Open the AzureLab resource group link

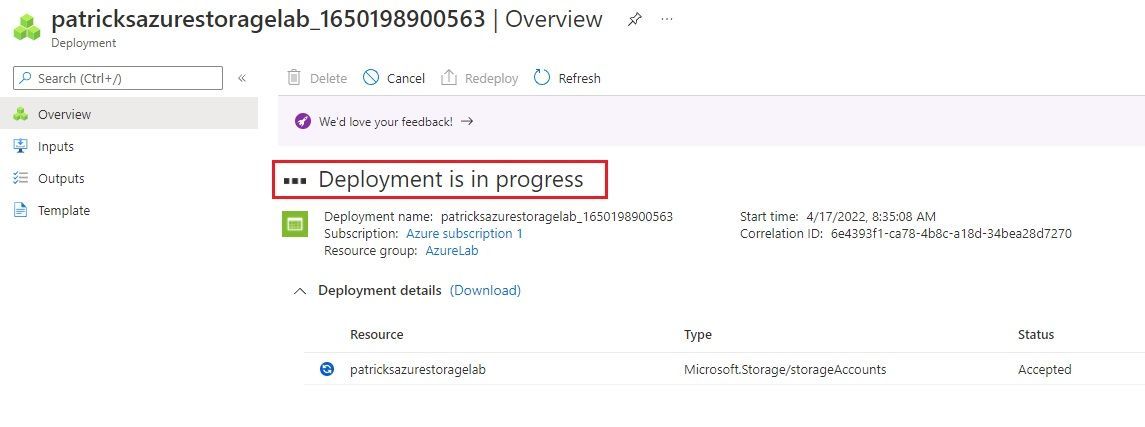coord(452,250)
